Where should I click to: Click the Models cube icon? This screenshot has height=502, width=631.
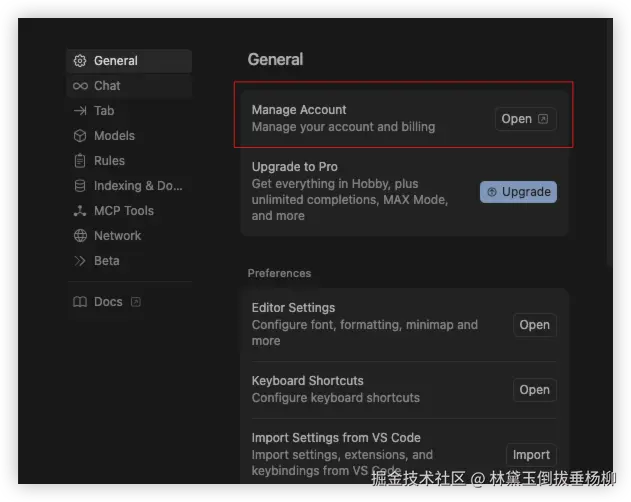pyautogui.click(x=80, y=136)
